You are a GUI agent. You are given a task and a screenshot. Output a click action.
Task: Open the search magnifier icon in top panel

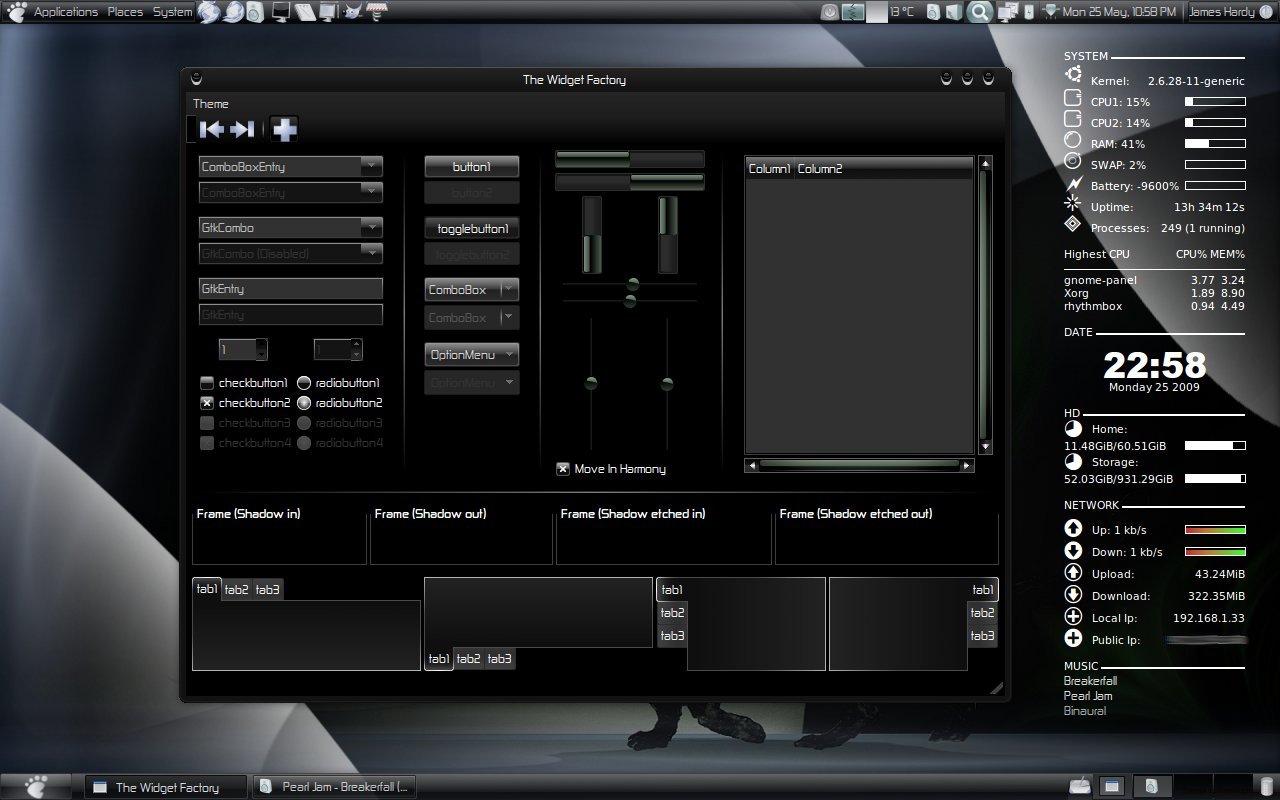tap(980, 12)
